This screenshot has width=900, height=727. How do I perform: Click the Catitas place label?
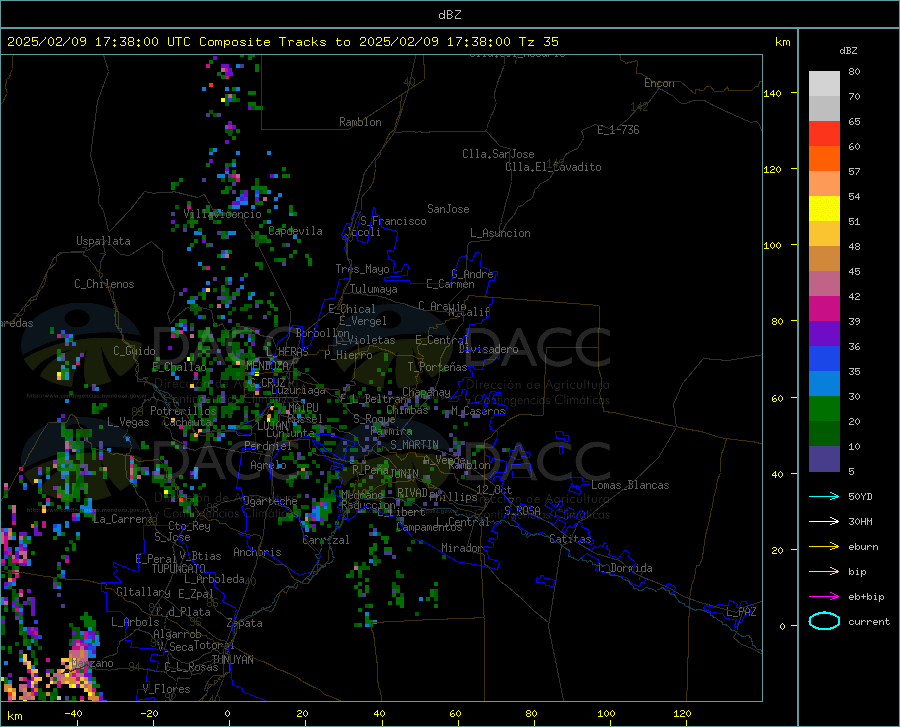tap(570, 539)
